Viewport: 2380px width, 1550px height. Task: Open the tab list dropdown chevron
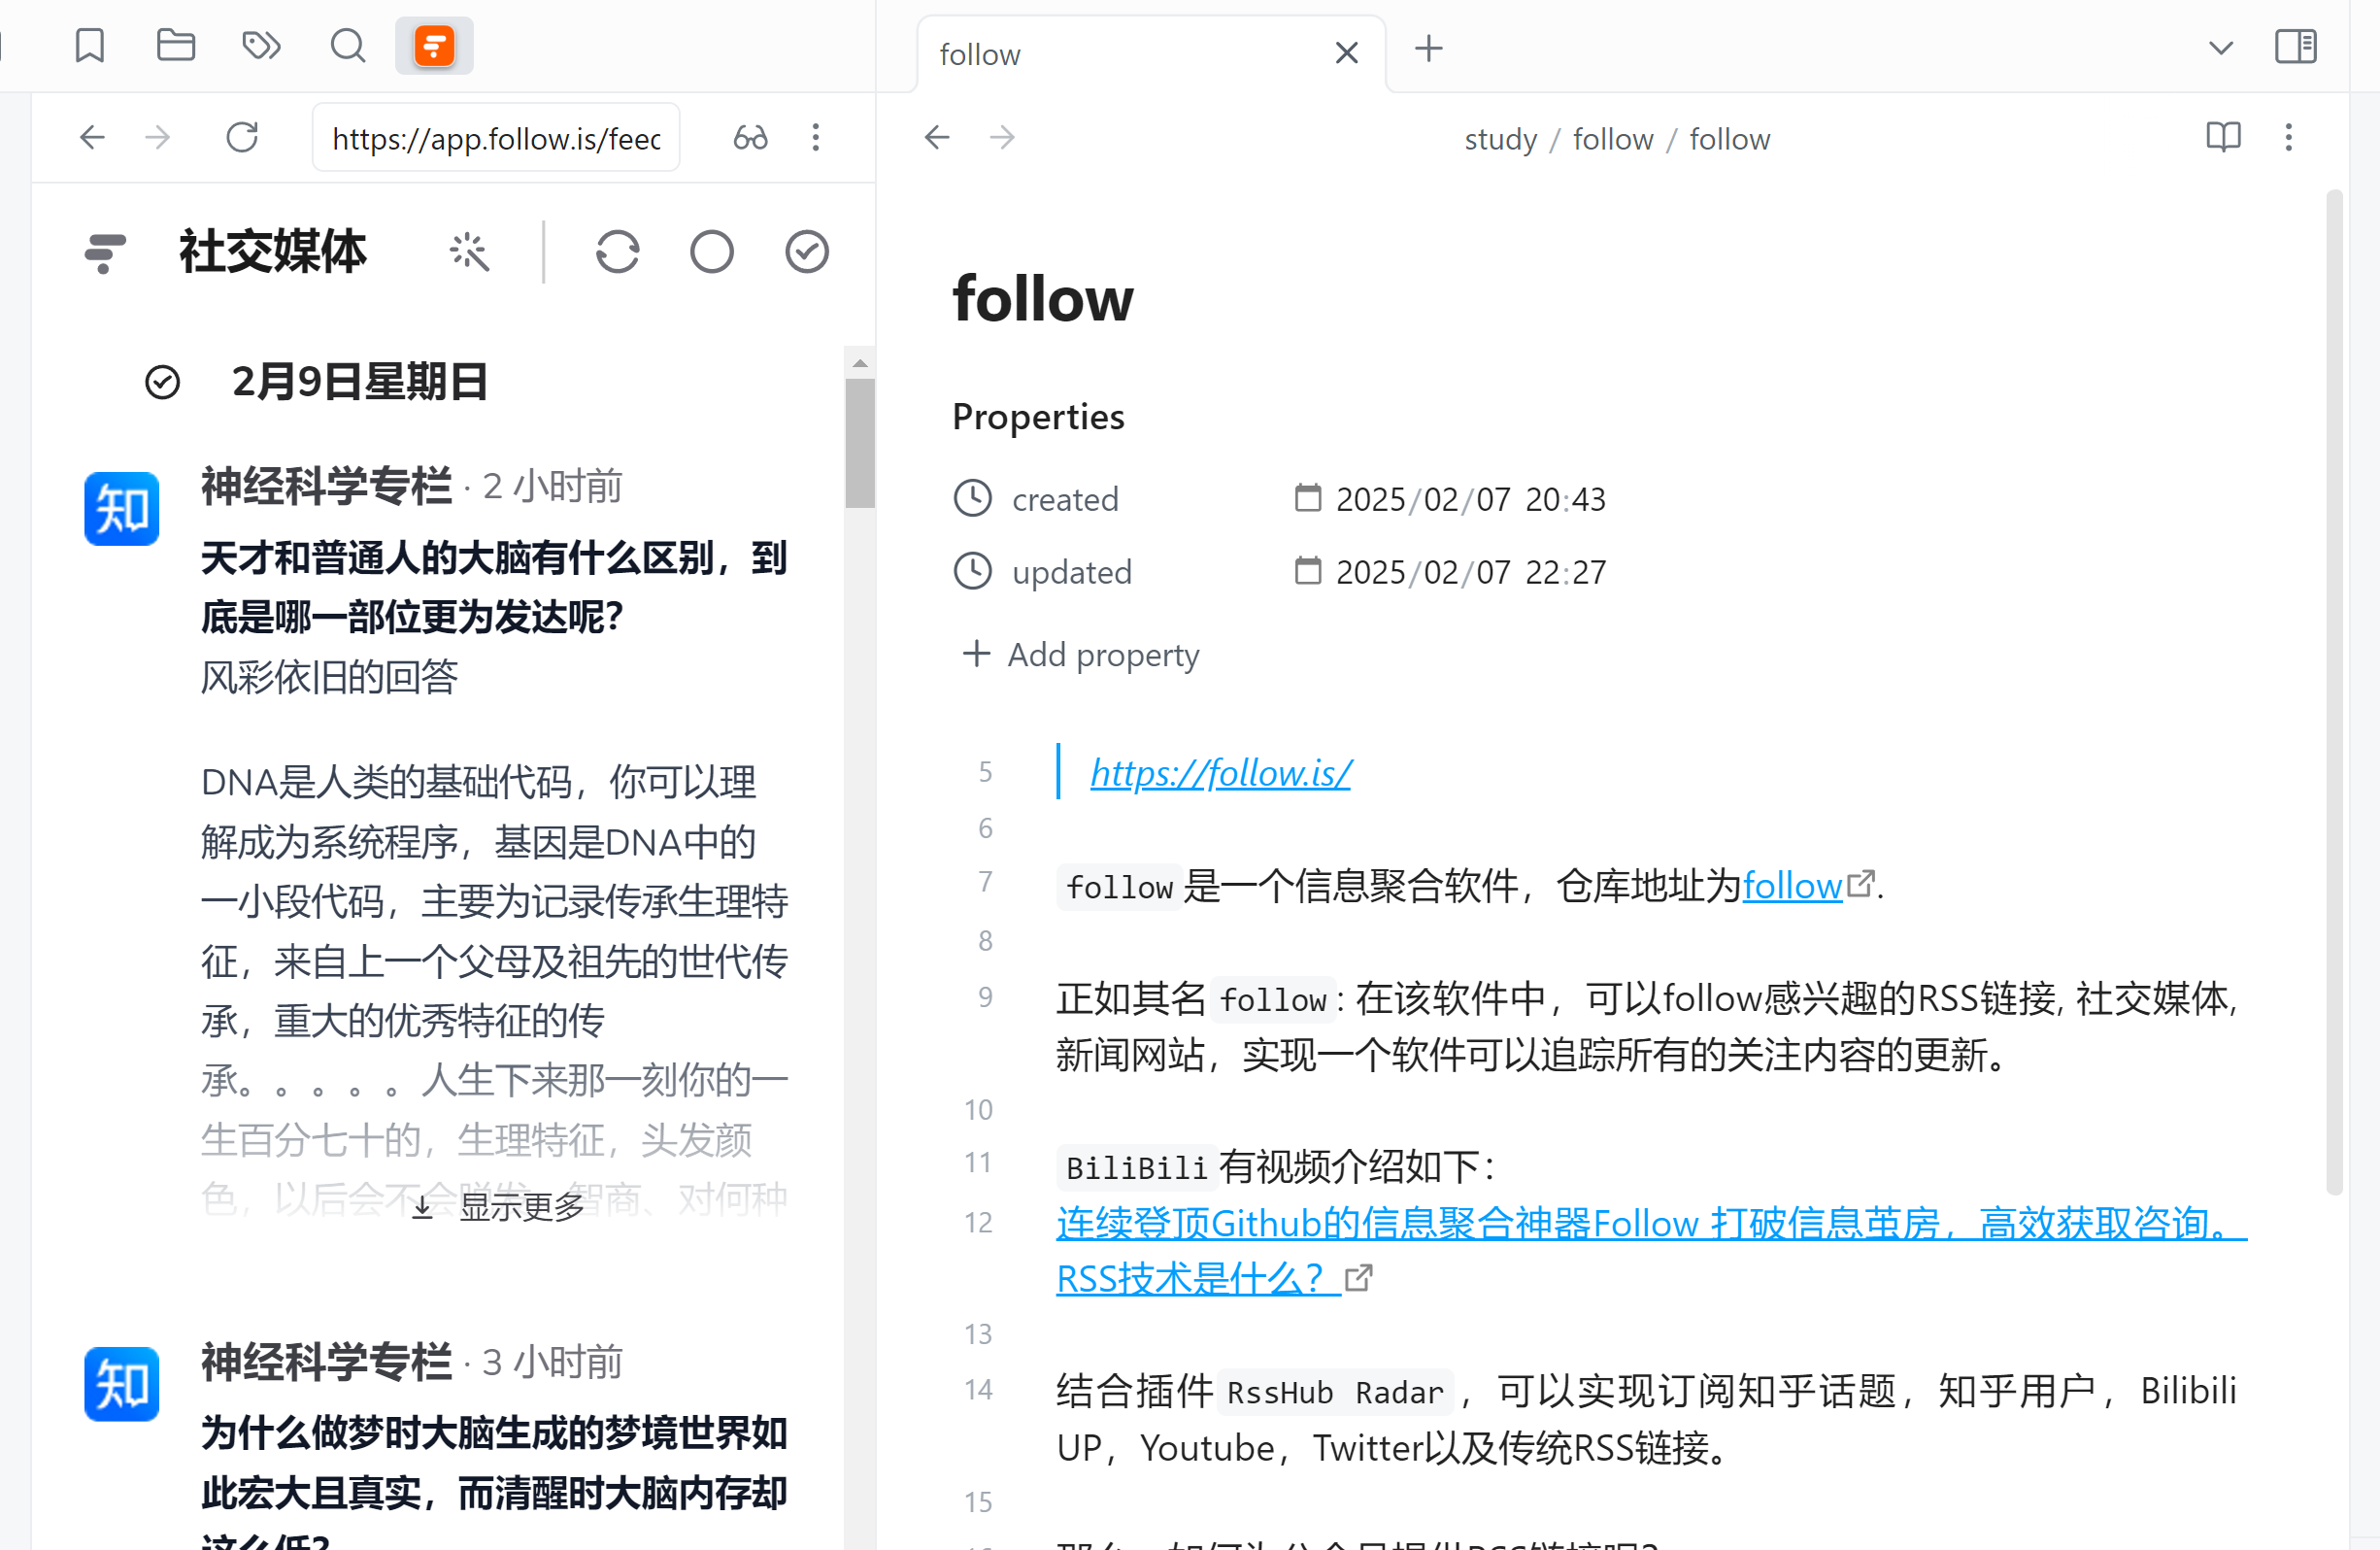click(x=2220, y=48)
